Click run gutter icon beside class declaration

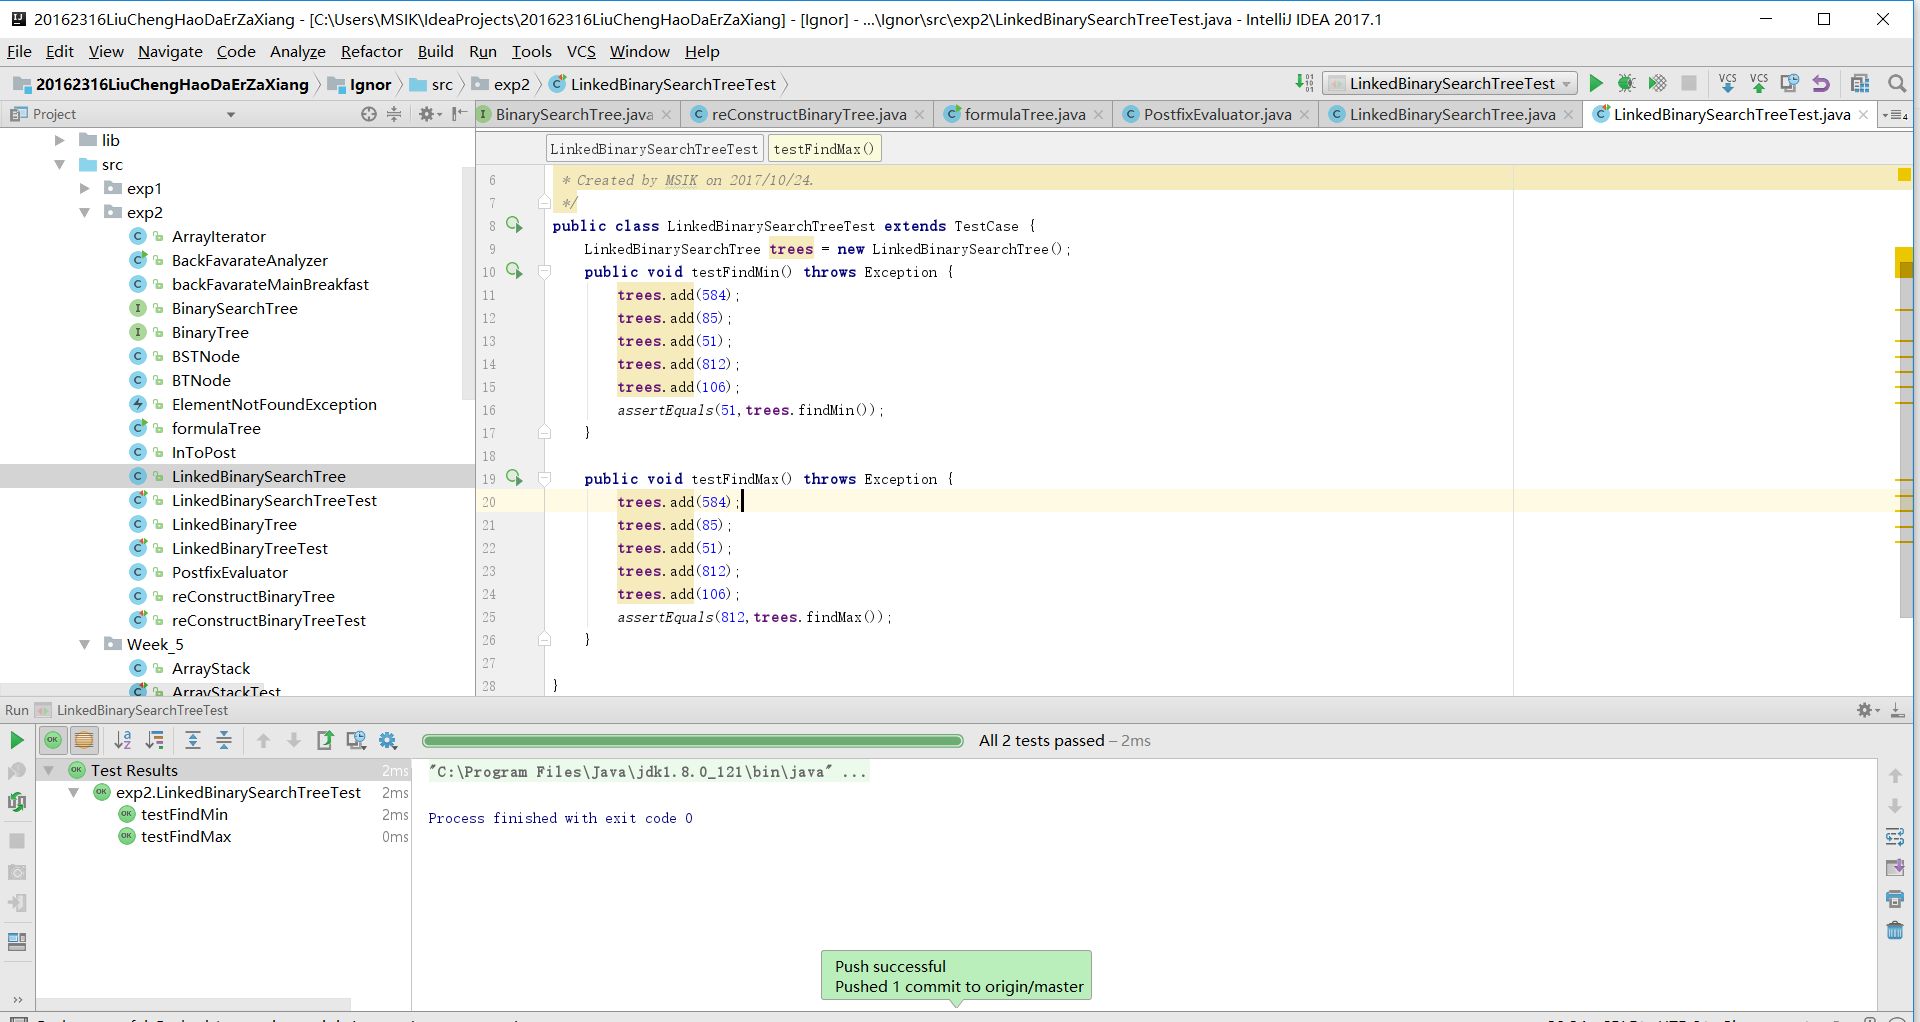tap(514, 225)
